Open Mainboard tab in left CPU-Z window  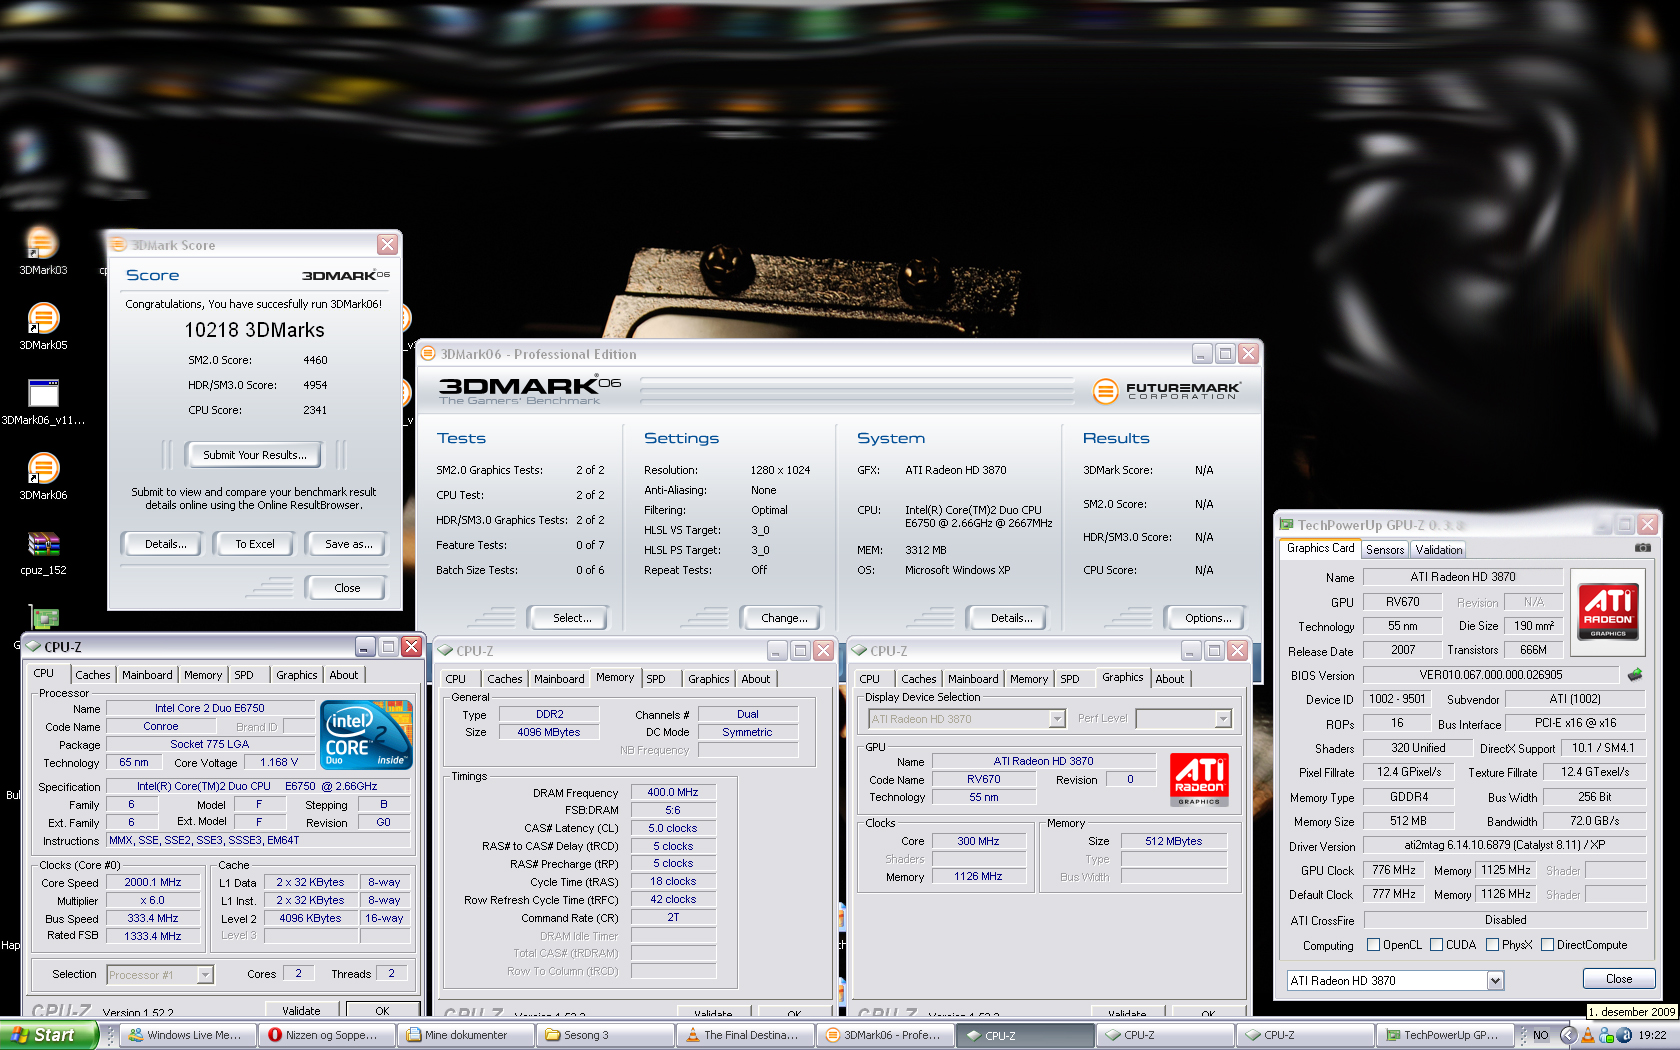click(147, 675)
